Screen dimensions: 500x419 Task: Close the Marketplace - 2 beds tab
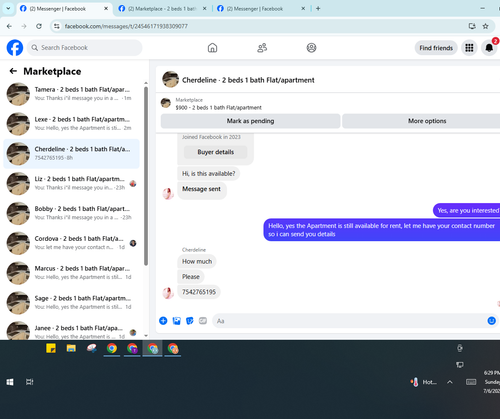tap(205, 9)
